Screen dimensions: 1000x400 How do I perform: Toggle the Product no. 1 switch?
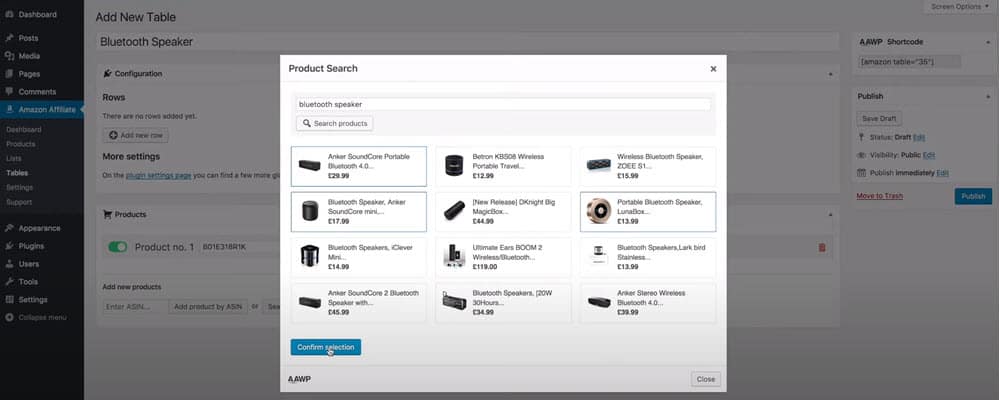(117, 247)
